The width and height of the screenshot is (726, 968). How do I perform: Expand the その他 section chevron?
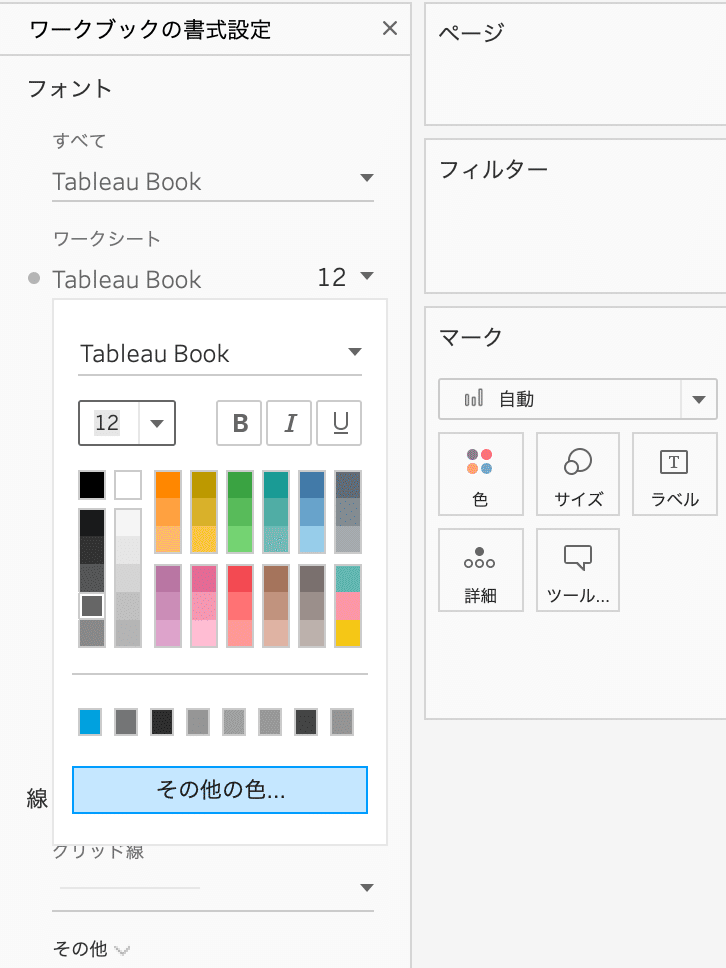click(122, 949)
